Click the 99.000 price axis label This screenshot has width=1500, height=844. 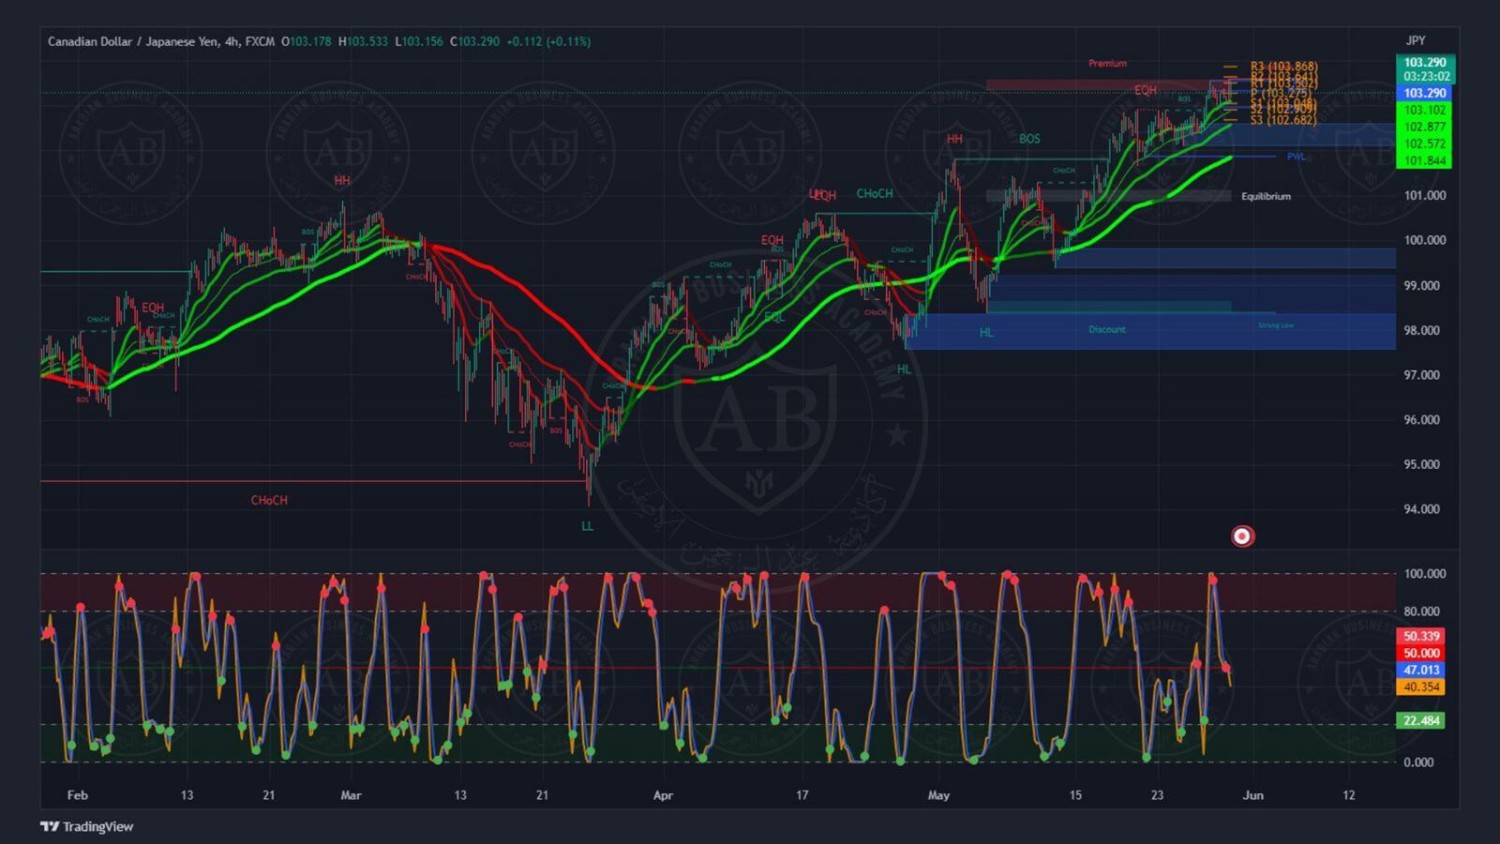pos(1421,286)
